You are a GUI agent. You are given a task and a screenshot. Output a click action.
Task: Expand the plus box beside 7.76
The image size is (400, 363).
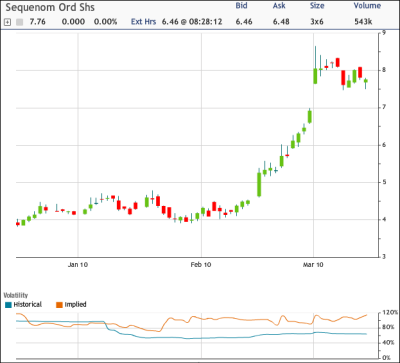click(7, 22)
